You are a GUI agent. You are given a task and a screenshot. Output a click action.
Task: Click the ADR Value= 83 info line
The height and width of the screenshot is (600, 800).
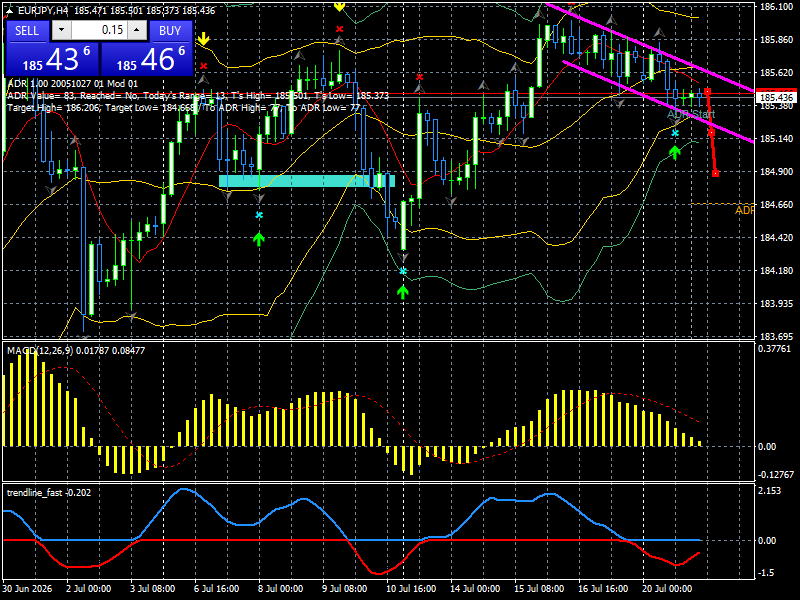coord(198,95)
